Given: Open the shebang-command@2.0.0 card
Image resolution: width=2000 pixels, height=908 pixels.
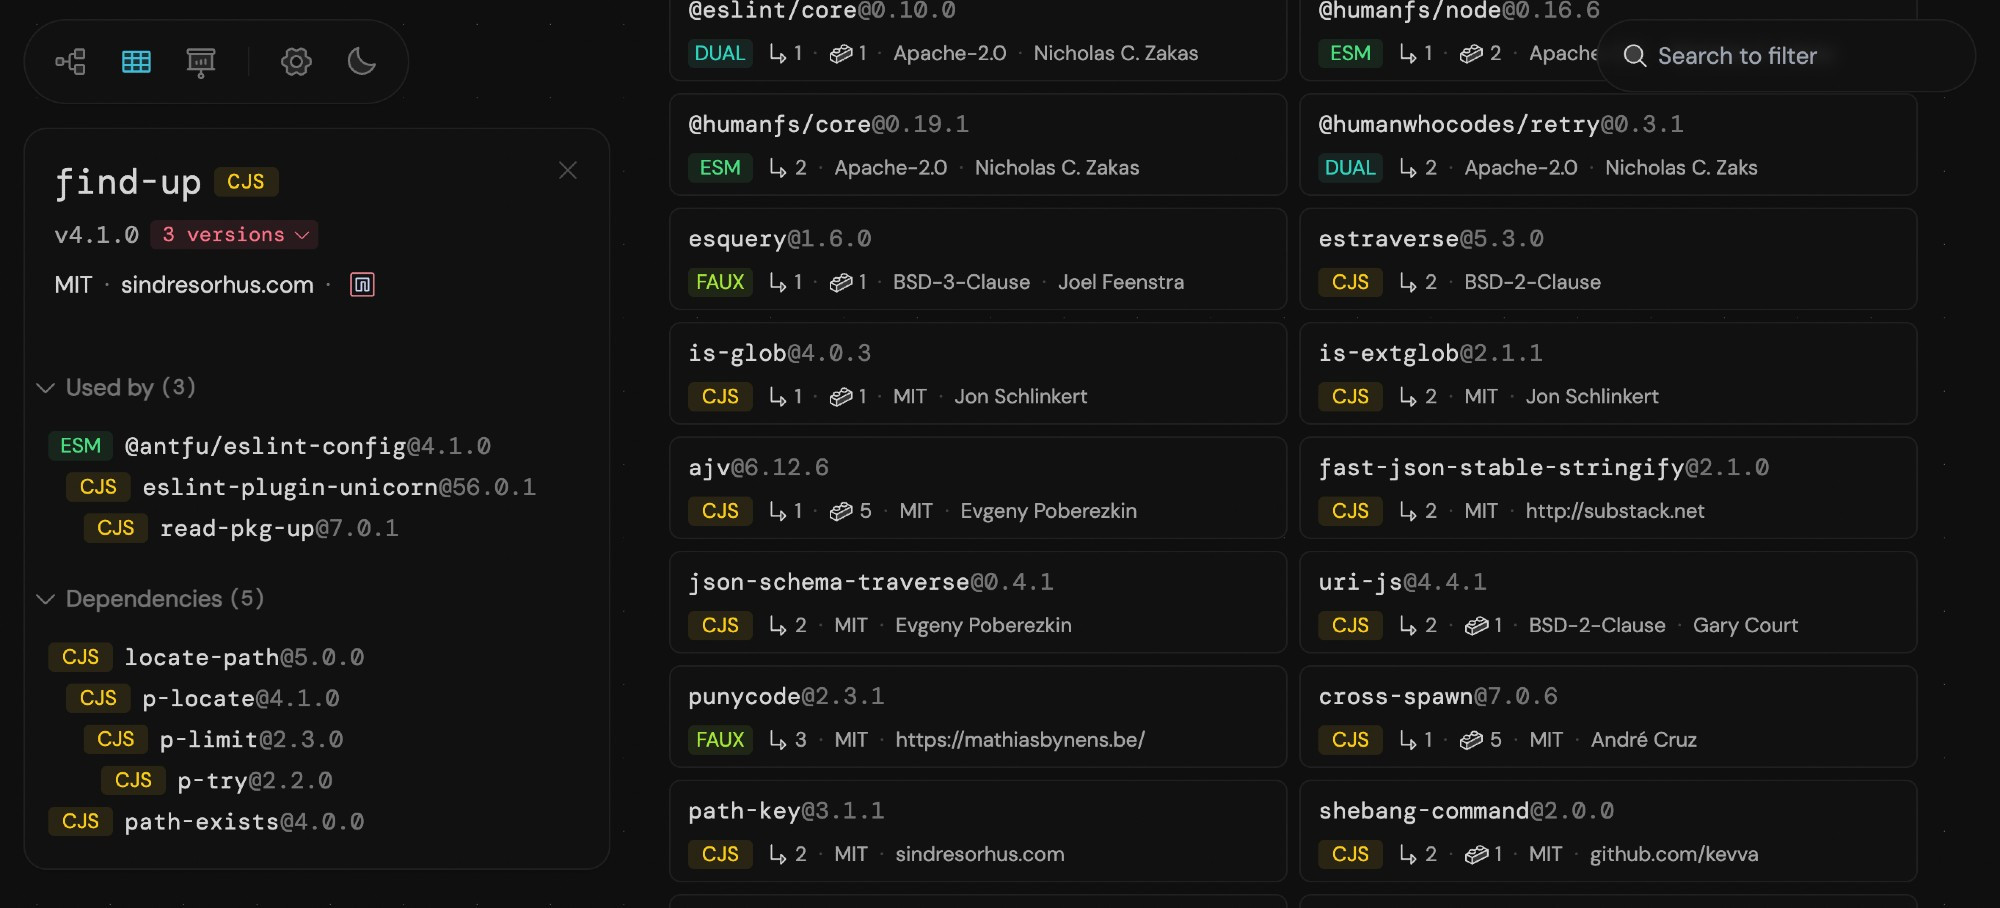Looking at the screenshot, I should [x=1607, y=831].
